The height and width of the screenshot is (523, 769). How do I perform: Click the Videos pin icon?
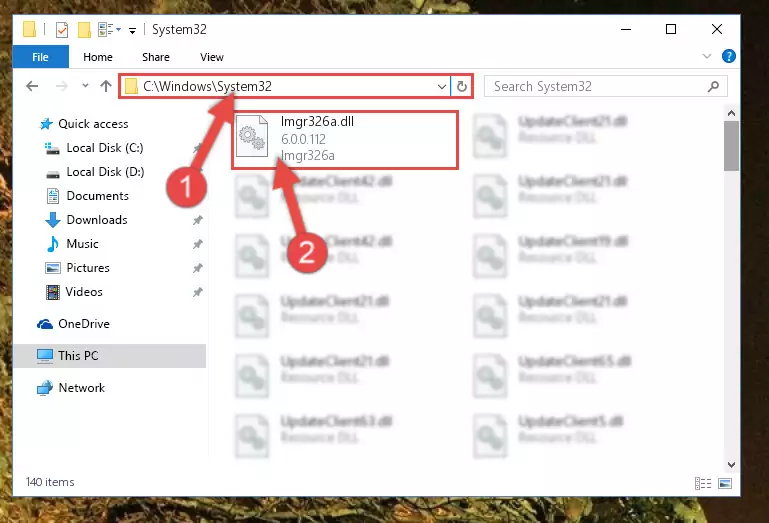pos(198,292)
